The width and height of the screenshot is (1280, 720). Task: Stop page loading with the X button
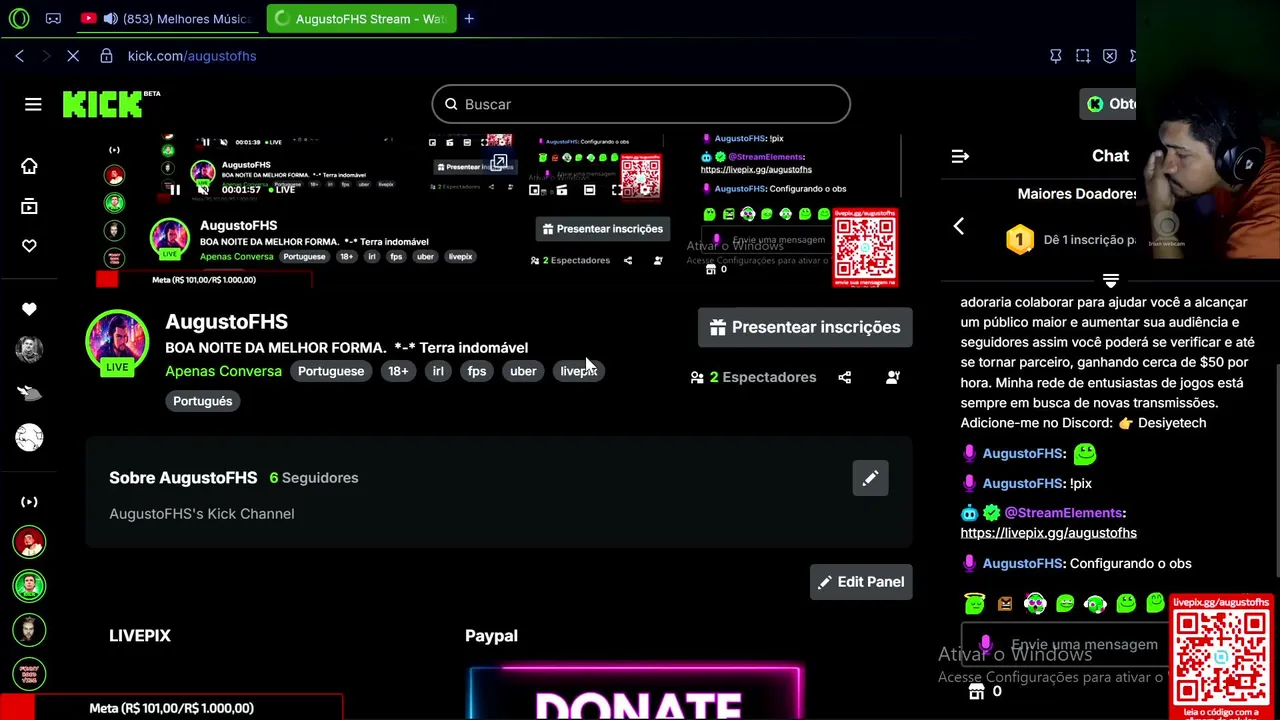pyautogui.click(x=72, y=56)
